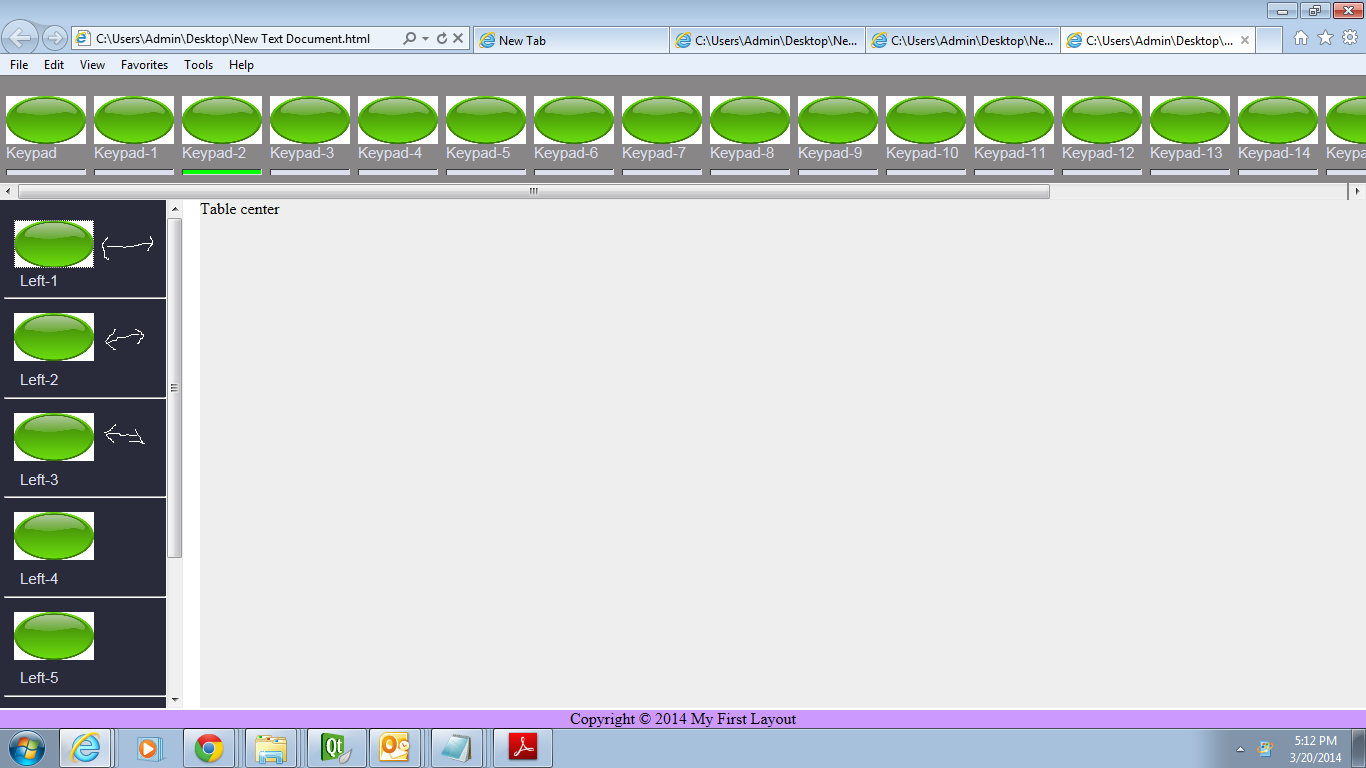
Task: Switch to the New Tab tab
Action: [571, 40]
